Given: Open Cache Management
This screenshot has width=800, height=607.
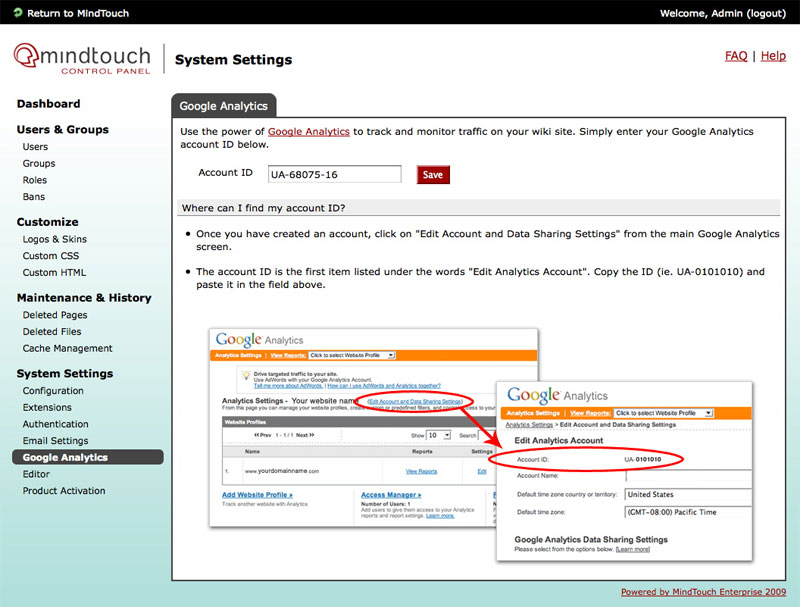Looking at the screenshot, I should pos(67,348).
